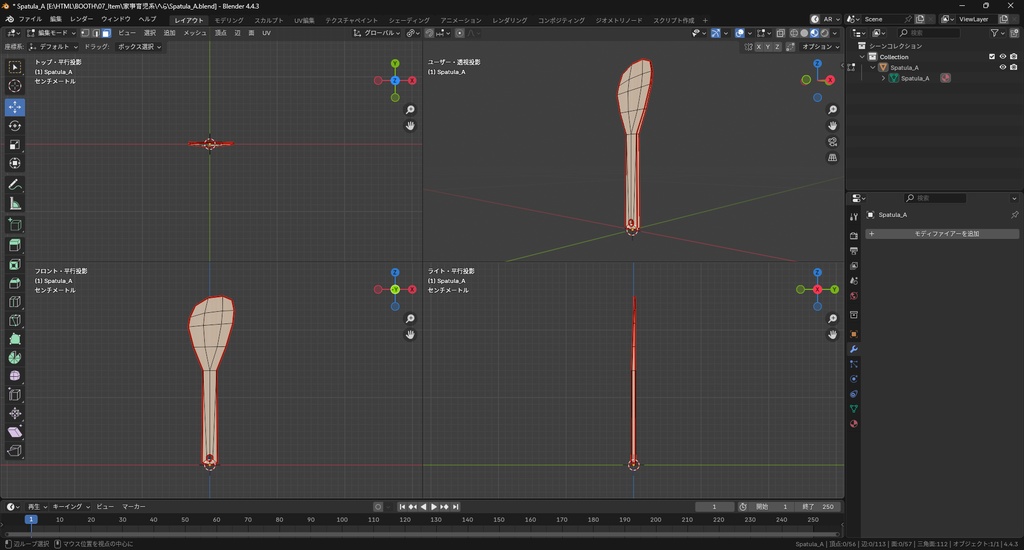Screen dimensions: 1024x550
Task: Select the Bevel tool
Action: click(x=15, y=283)
